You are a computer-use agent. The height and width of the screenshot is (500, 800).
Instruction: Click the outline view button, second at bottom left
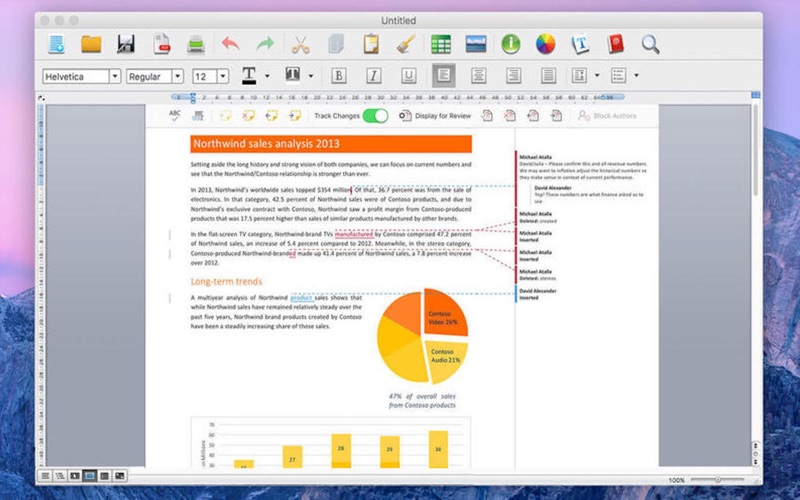point(60,476)
